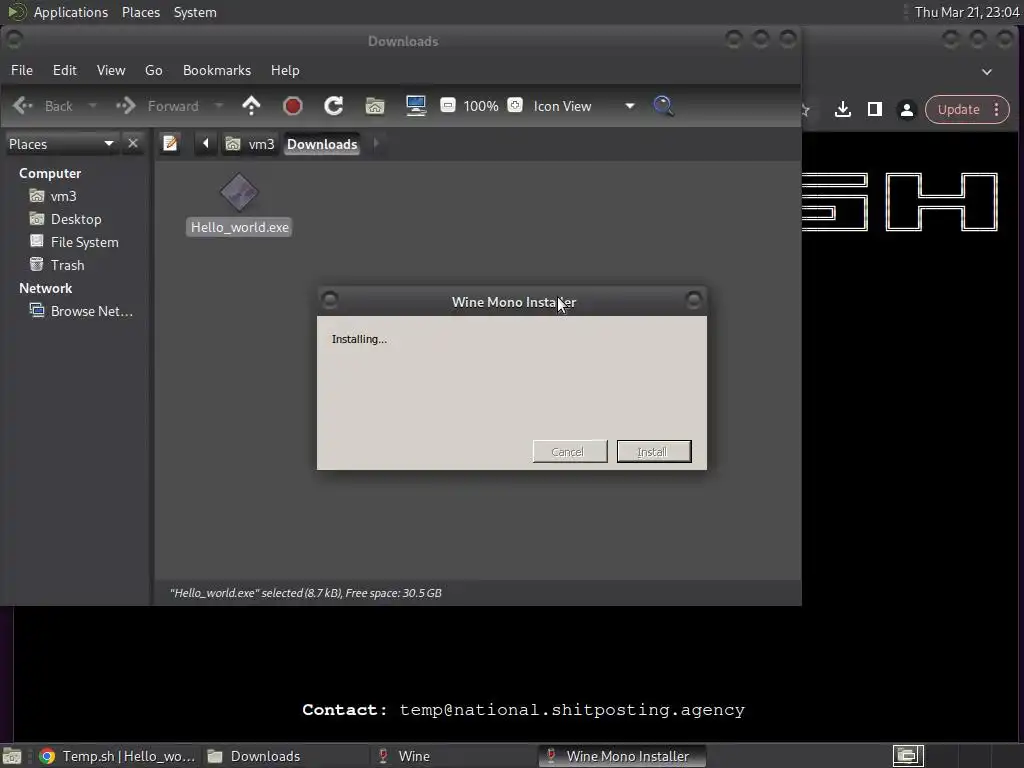Screen dimensions: 1024x768
Task: Click the Downloads breadcrumb button
Action: pos(322,144)
